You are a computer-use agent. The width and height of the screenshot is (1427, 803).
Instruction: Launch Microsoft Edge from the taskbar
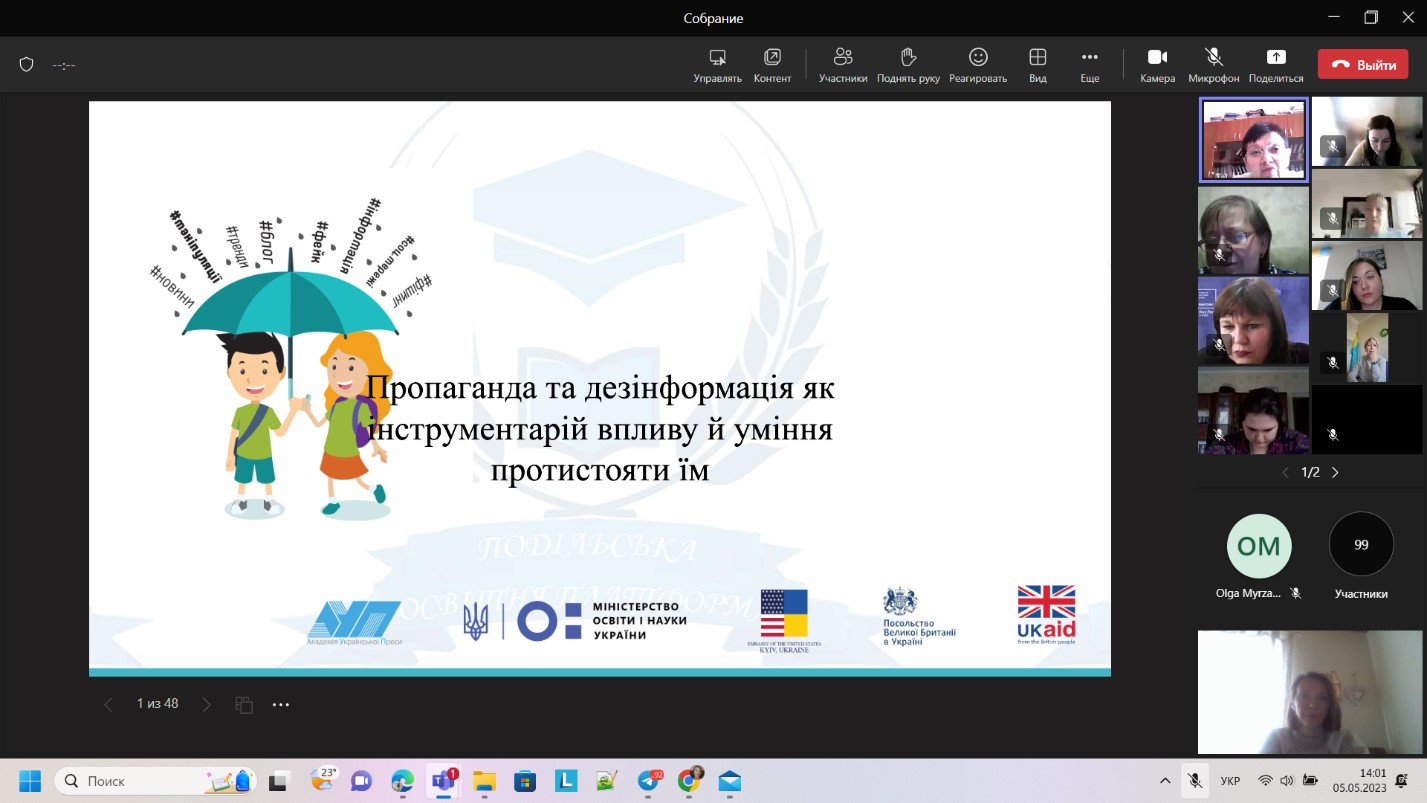(x=402, y=781)
